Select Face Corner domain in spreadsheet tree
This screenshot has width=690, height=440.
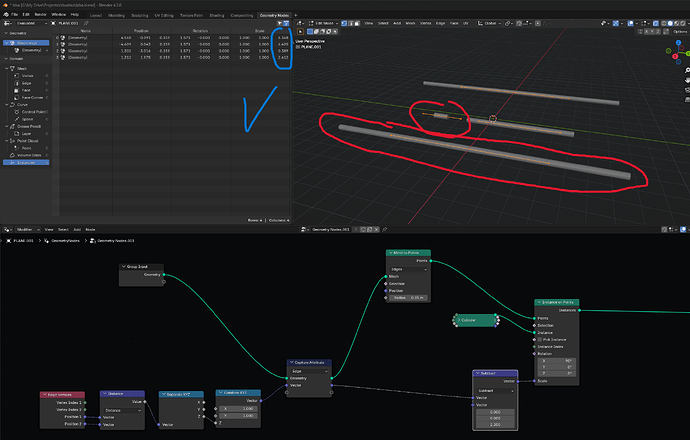pyautogui.click(x=32, y=97)
